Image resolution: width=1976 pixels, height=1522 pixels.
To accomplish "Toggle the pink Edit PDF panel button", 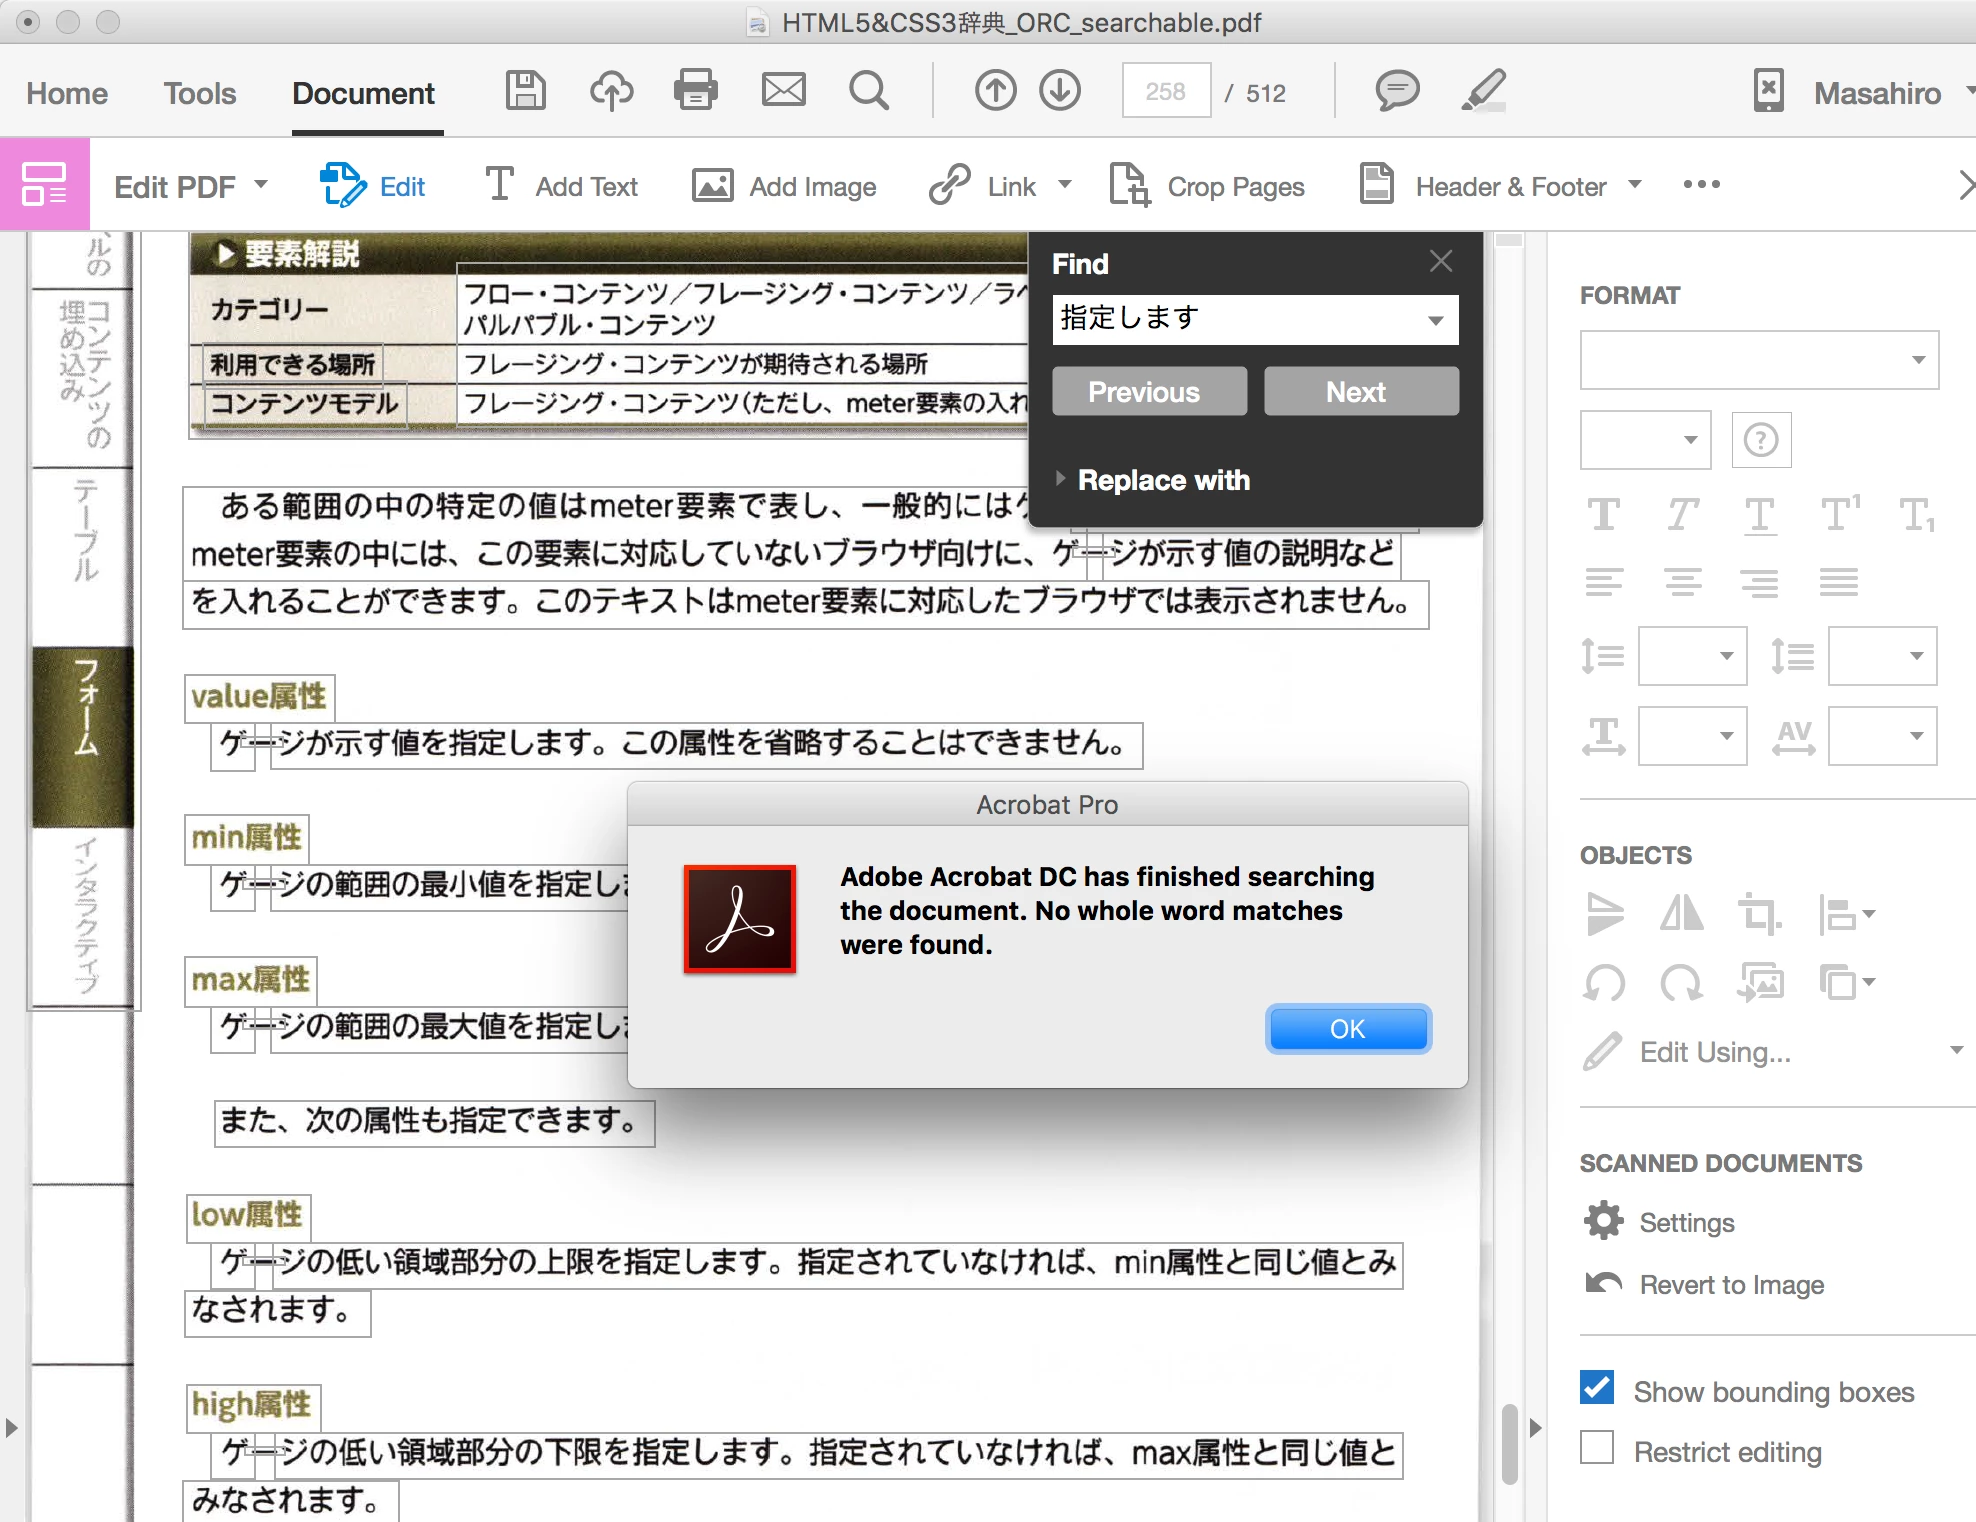I will point(44,184).
